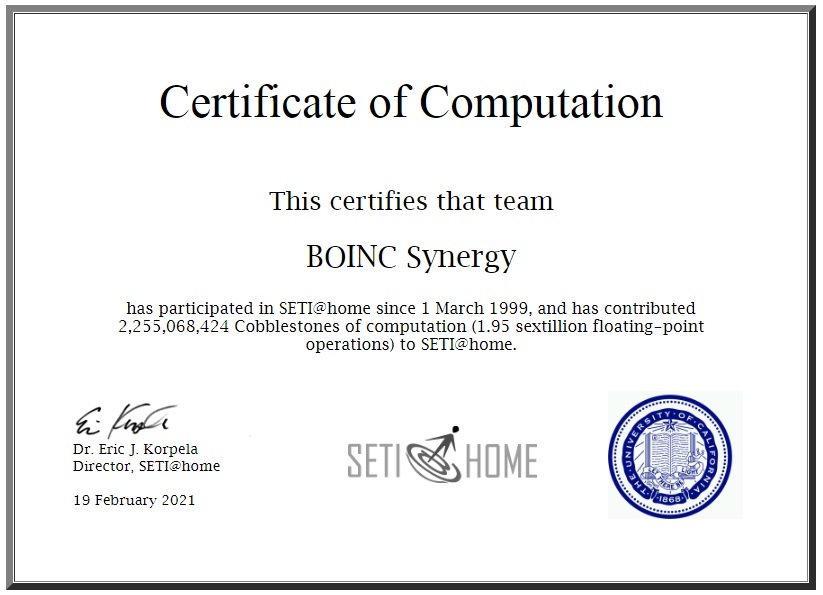Select the team name "BOINC Synergy"
Image resolution: width=823 pixels, height=595 pixels.
tap(412, 257)
